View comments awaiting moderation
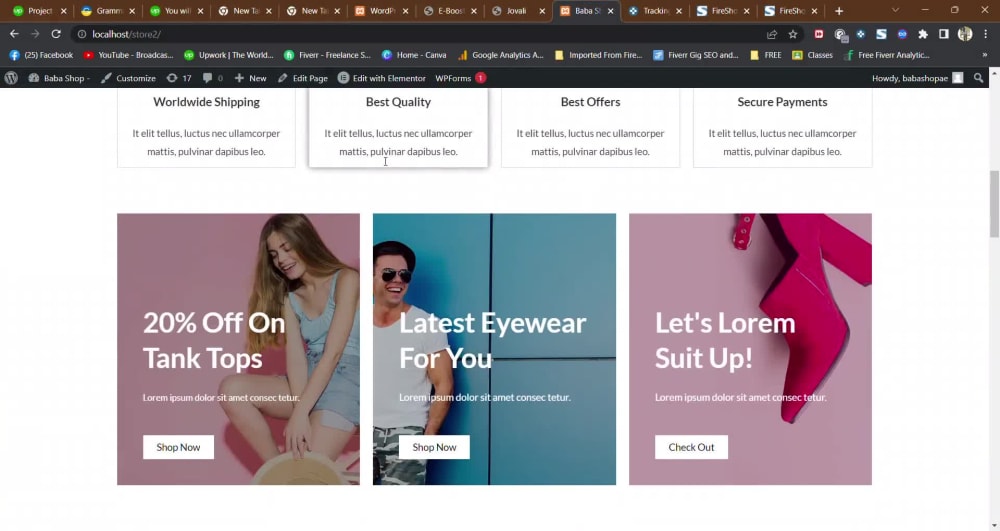The height and width of the screenshot is (531, 1000). pos(213,78)
